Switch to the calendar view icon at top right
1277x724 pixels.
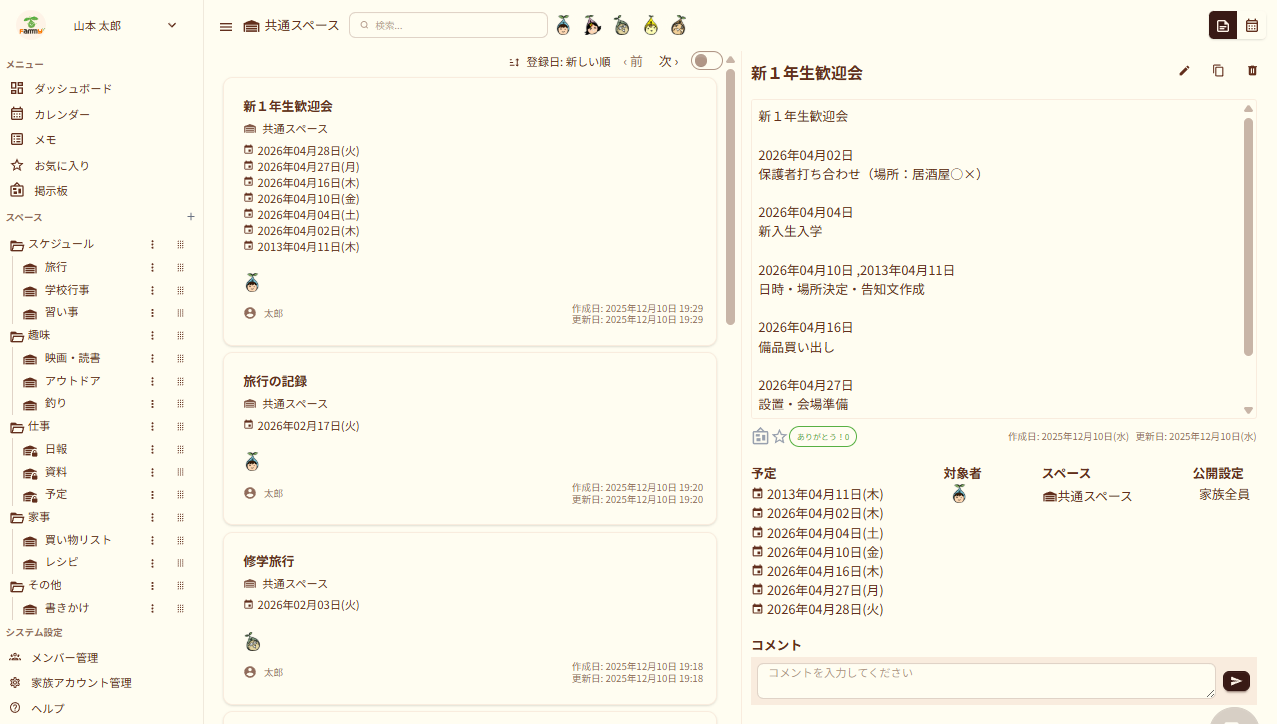(1252, 26)
